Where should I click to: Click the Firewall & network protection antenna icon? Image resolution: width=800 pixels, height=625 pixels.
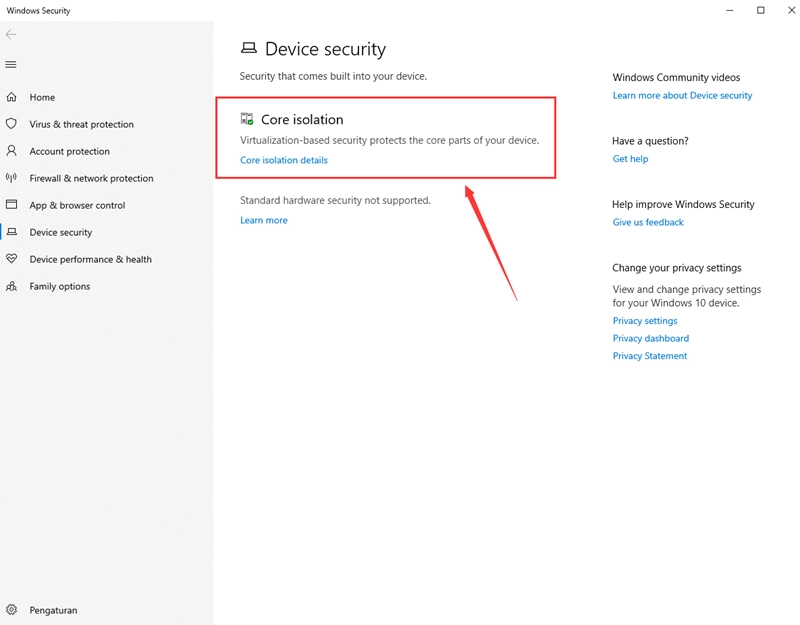(11, 178)
